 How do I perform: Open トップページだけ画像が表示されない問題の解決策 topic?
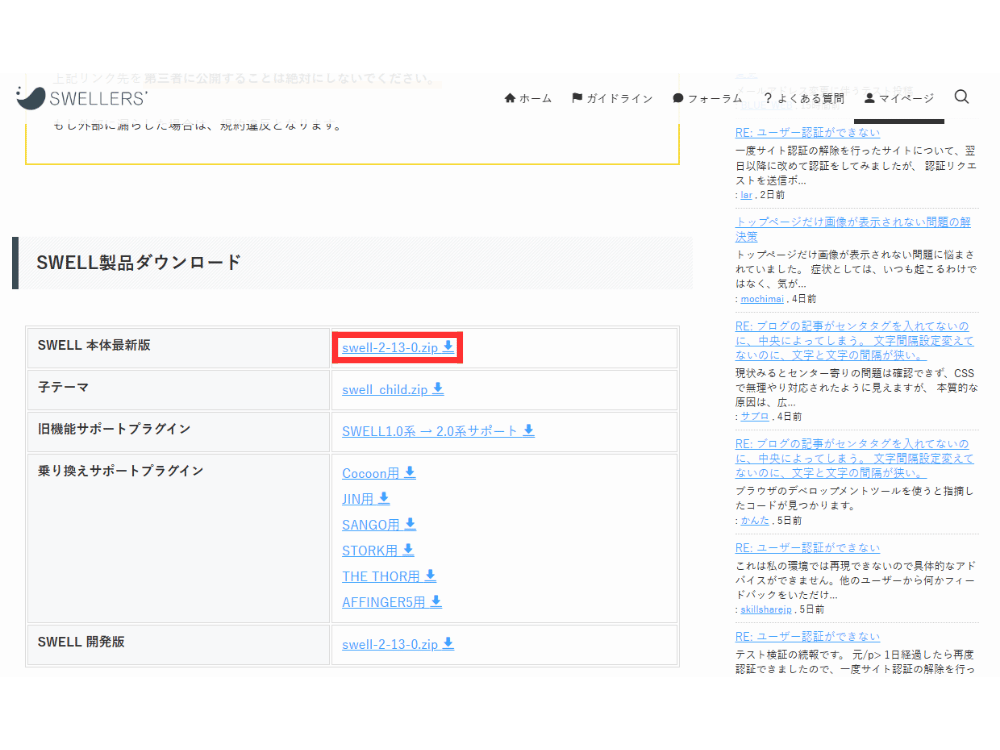(x=853, y=229)
